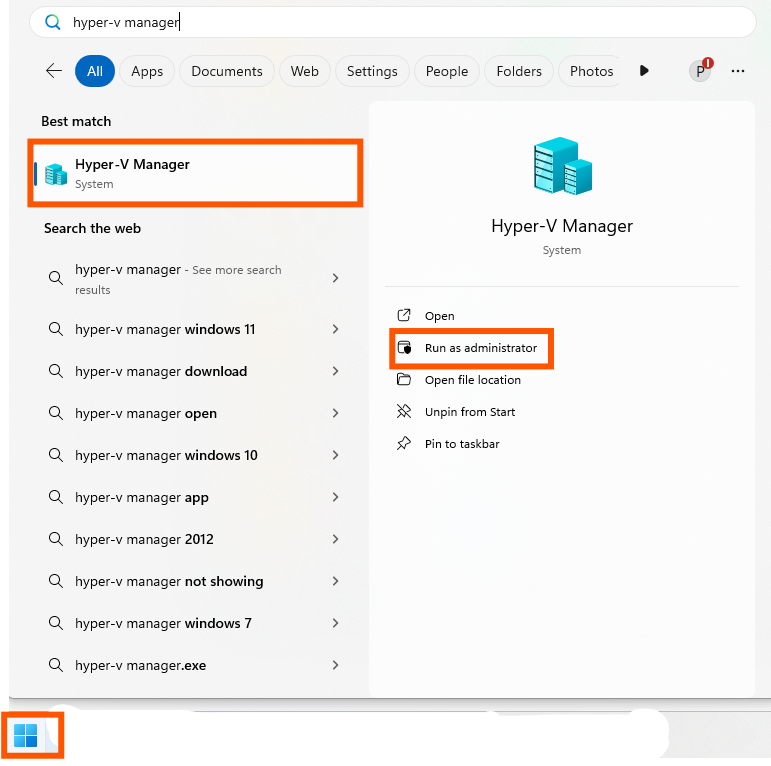Click search icon beside 'hyper-v manager app'
Image resolution: width=771 pixels, height=766 pixels.
tap(56, 497)
